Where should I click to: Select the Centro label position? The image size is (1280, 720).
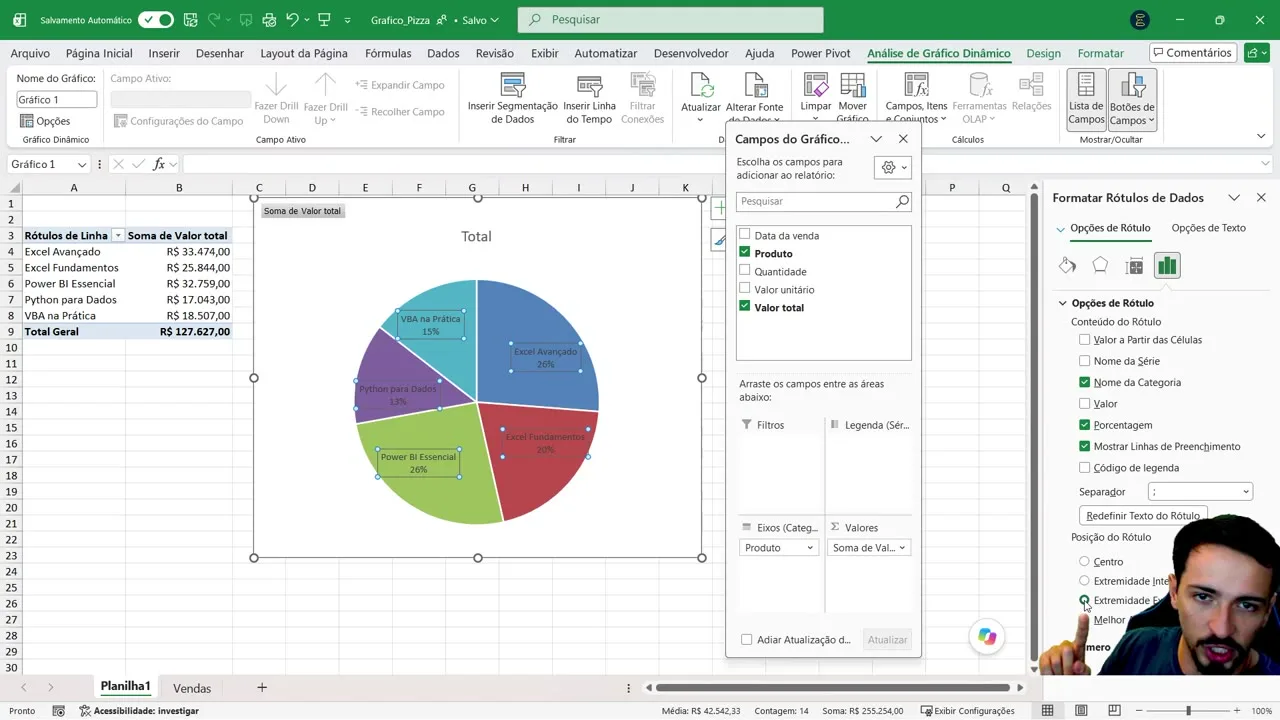pos(1085,562)
